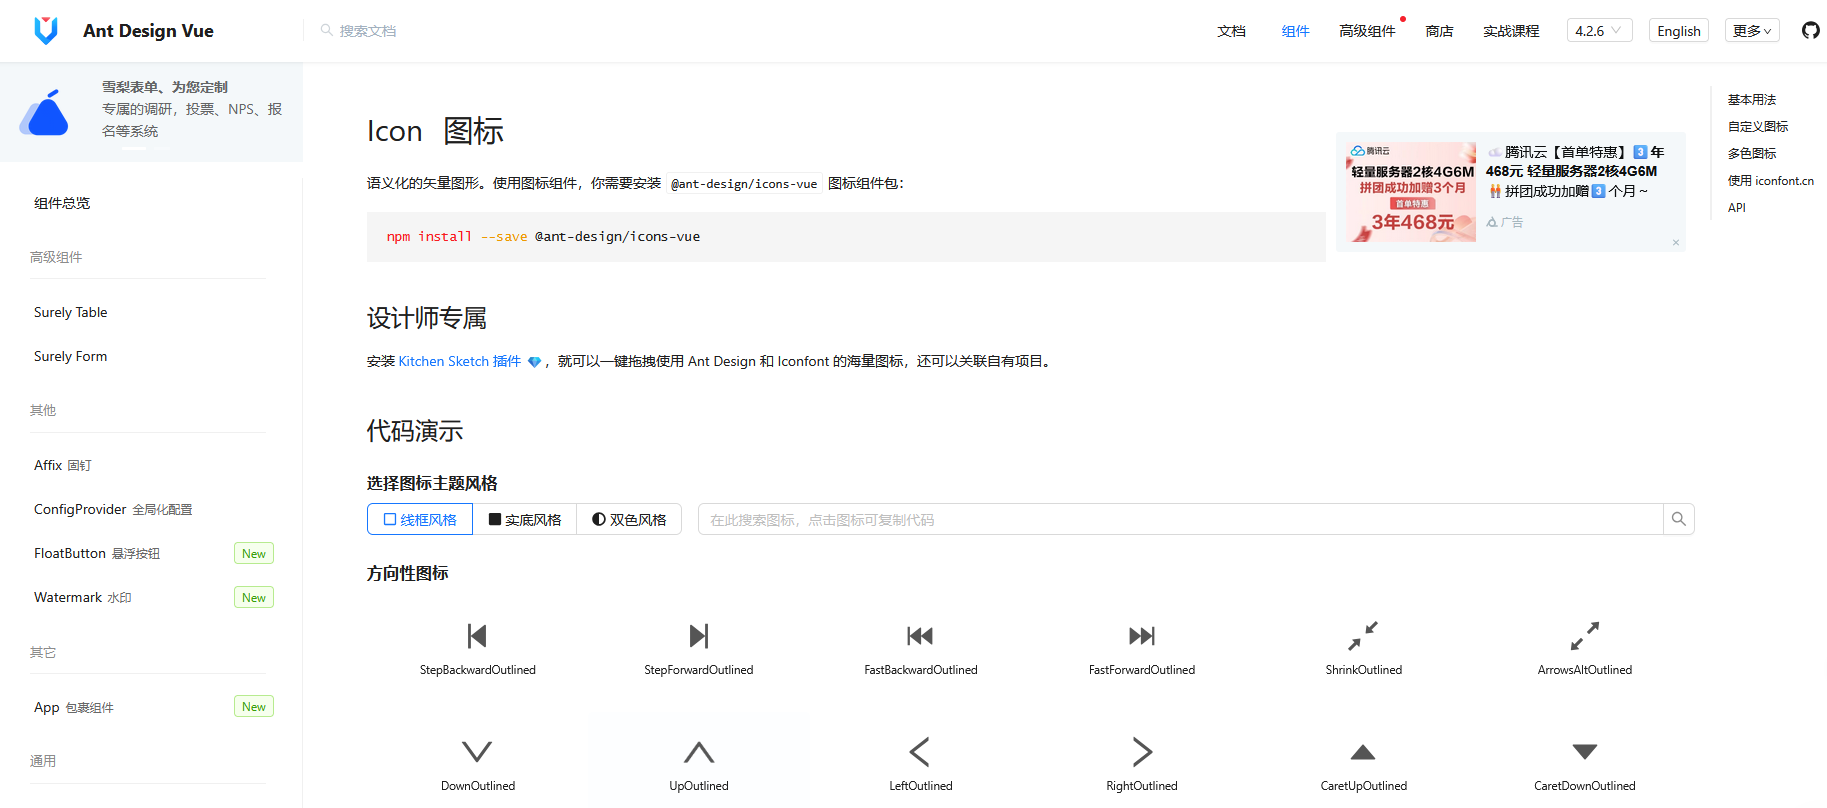Click the StepBackwardOutlined icon

point(477,637)
